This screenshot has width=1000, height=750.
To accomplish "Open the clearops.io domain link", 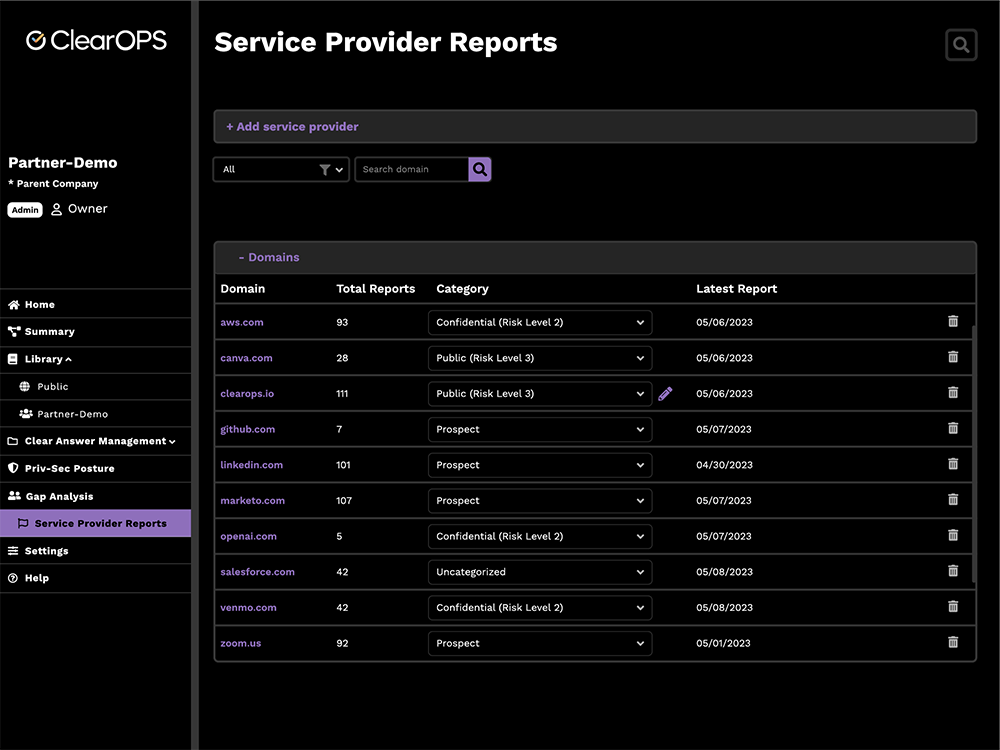I will pyautogui.click(x=247, y=394).
